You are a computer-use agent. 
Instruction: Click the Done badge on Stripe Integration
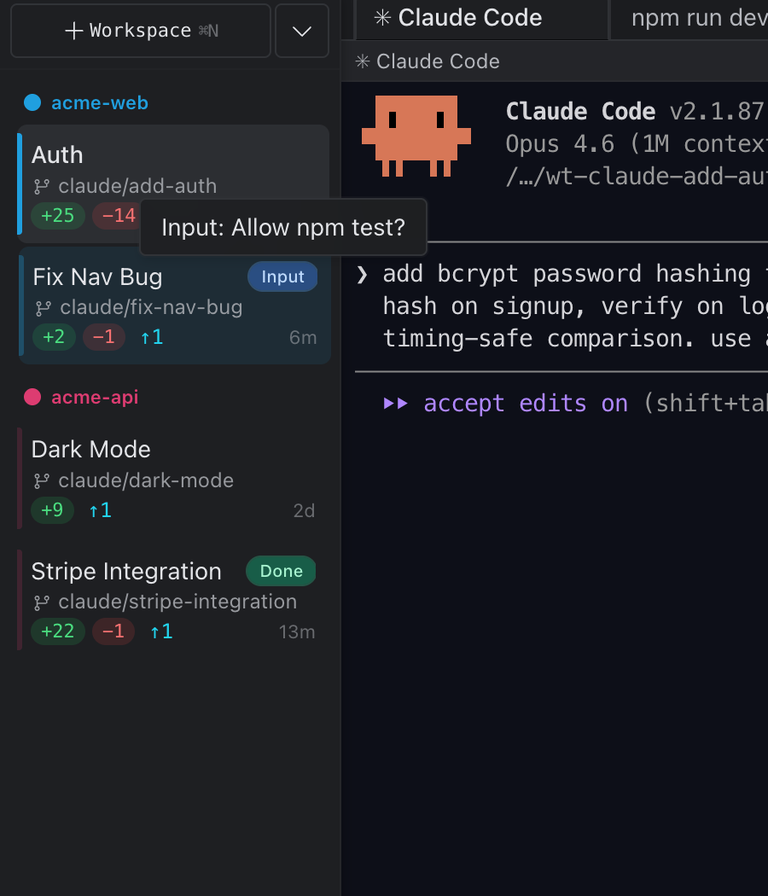point(281,571)
